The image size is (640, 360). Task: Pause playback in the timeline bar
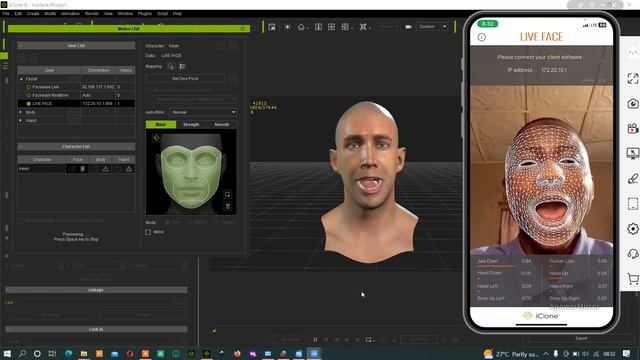315,340
